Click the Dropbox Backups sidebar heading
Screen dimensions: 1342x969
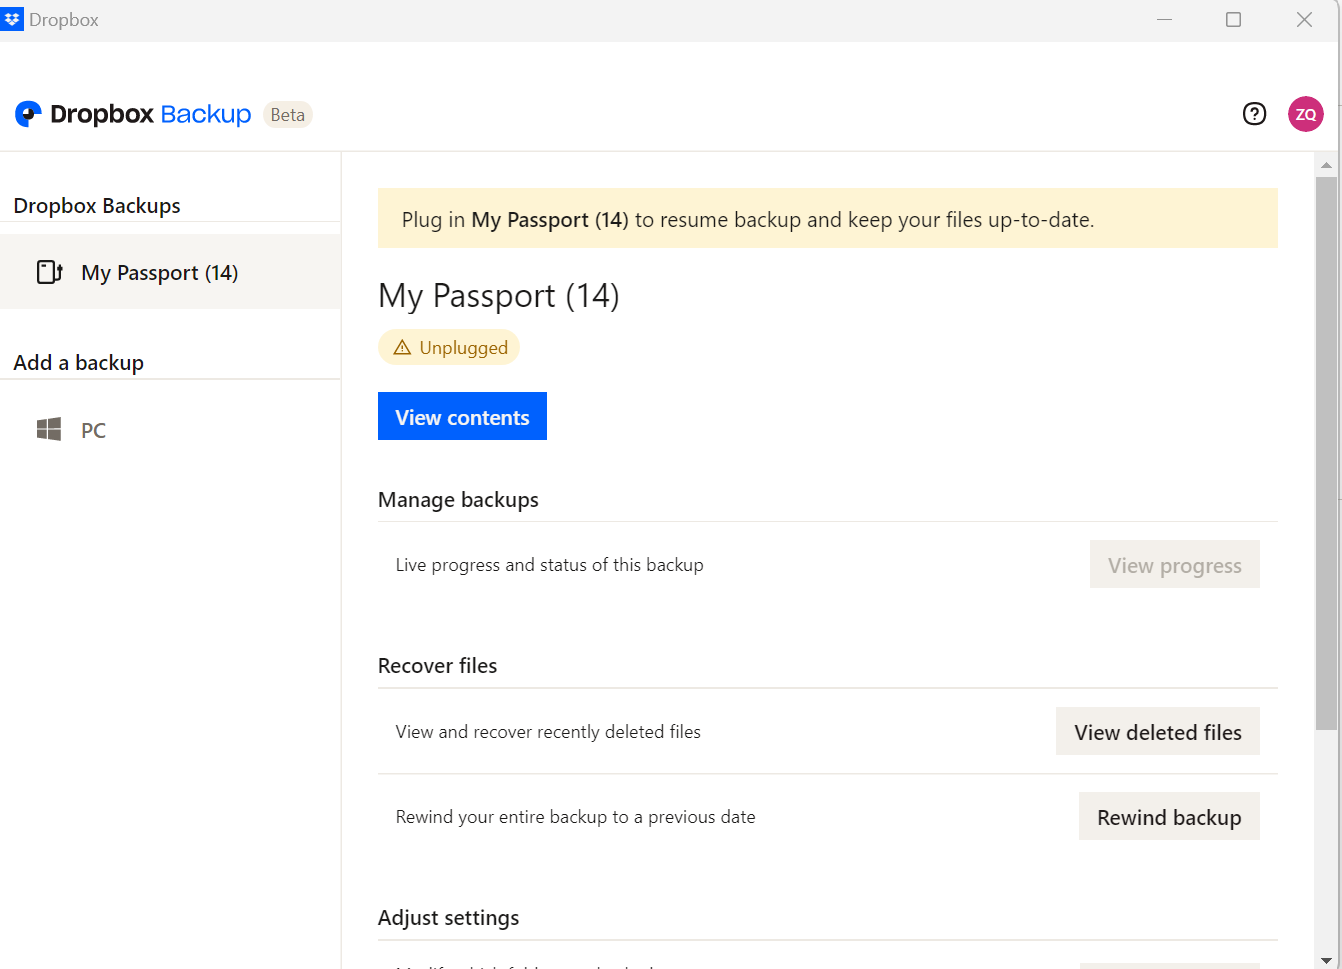coord(97,206)
